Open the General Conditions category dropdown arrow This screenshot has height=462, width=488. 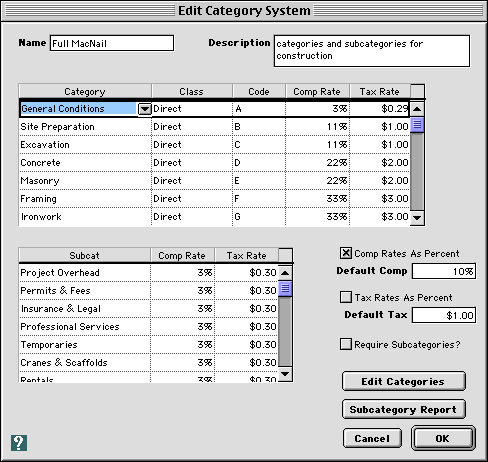pos(145,109)
